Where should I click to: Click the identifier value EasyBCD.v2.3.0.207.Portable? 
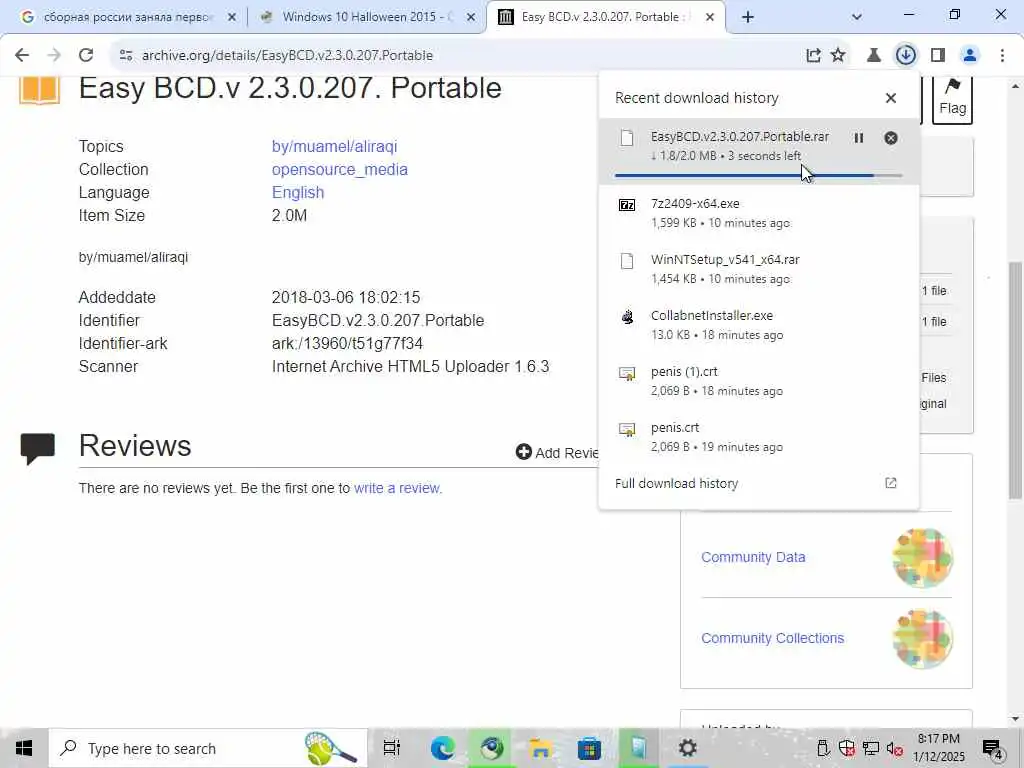pos(378,321)
